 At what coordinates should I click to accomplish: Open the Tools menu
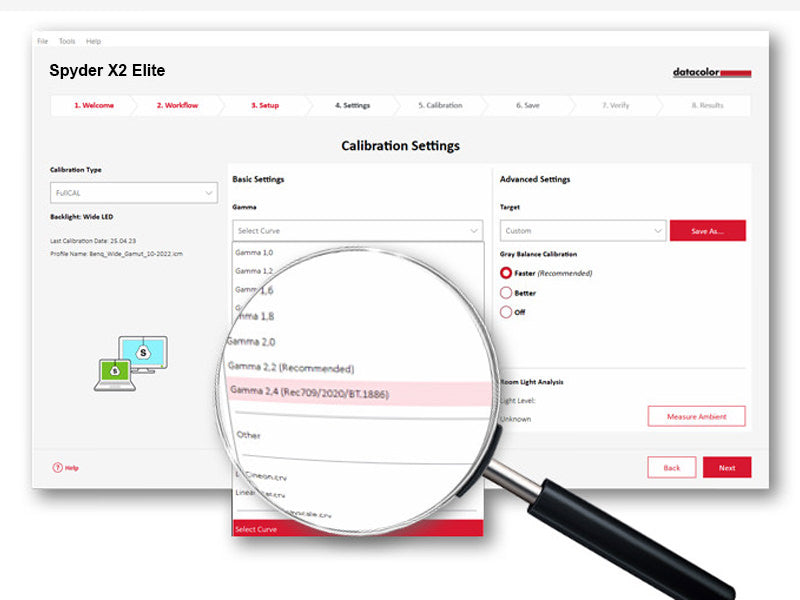[x=67, y=41]
